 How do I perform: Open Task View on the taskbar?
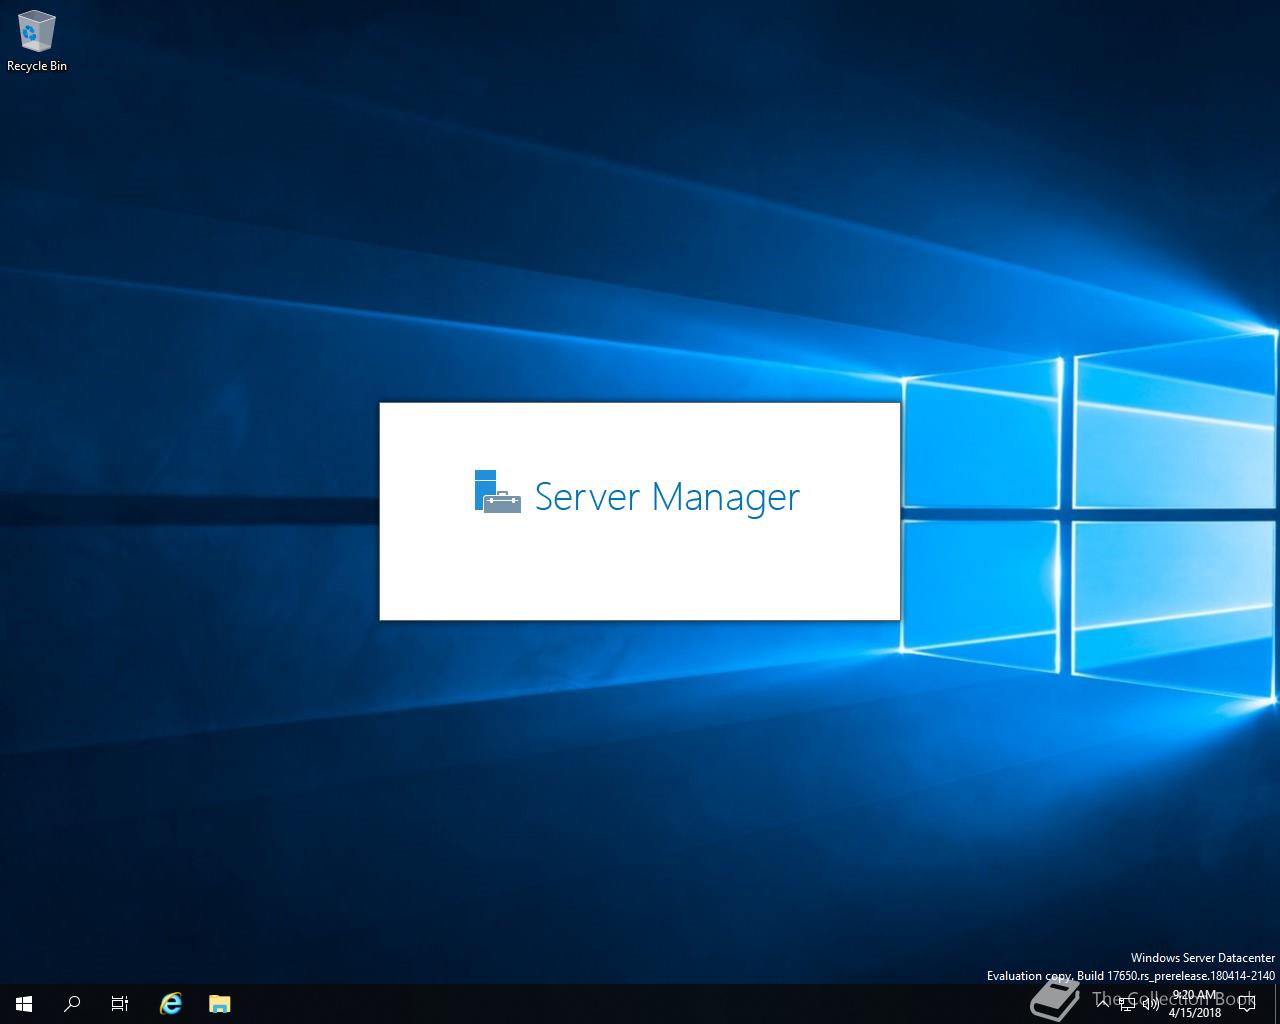(120, 1004)
